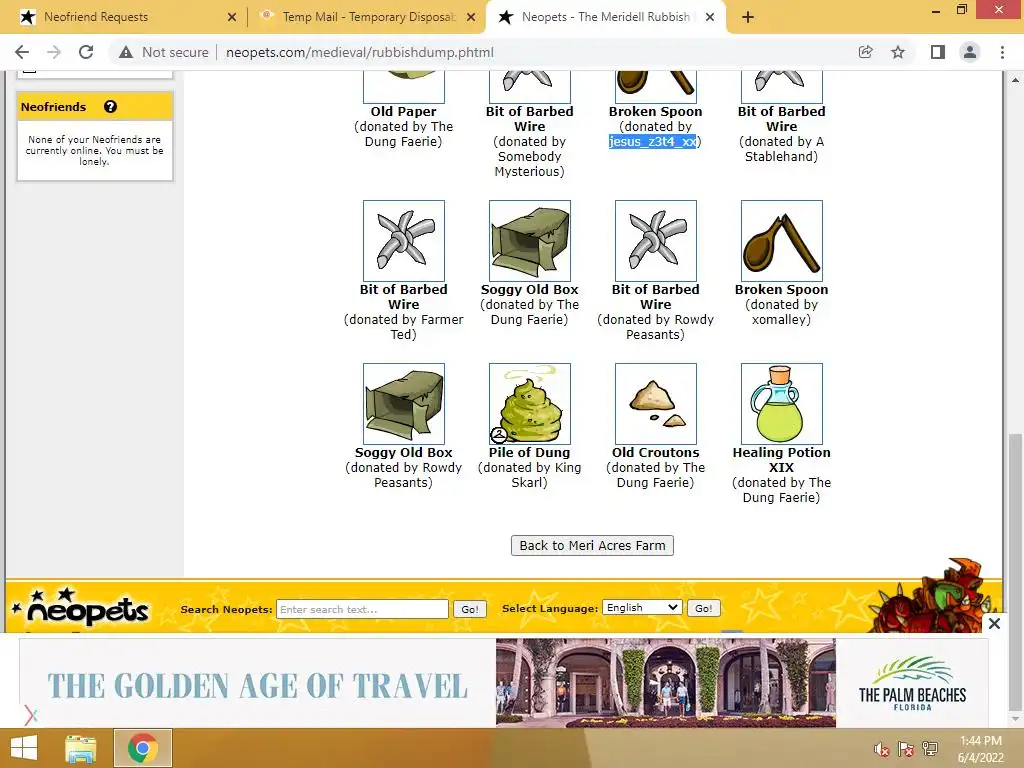Select the Old Croutons item image
Viewport: 1024px width, 768px height.
(656, 404)
